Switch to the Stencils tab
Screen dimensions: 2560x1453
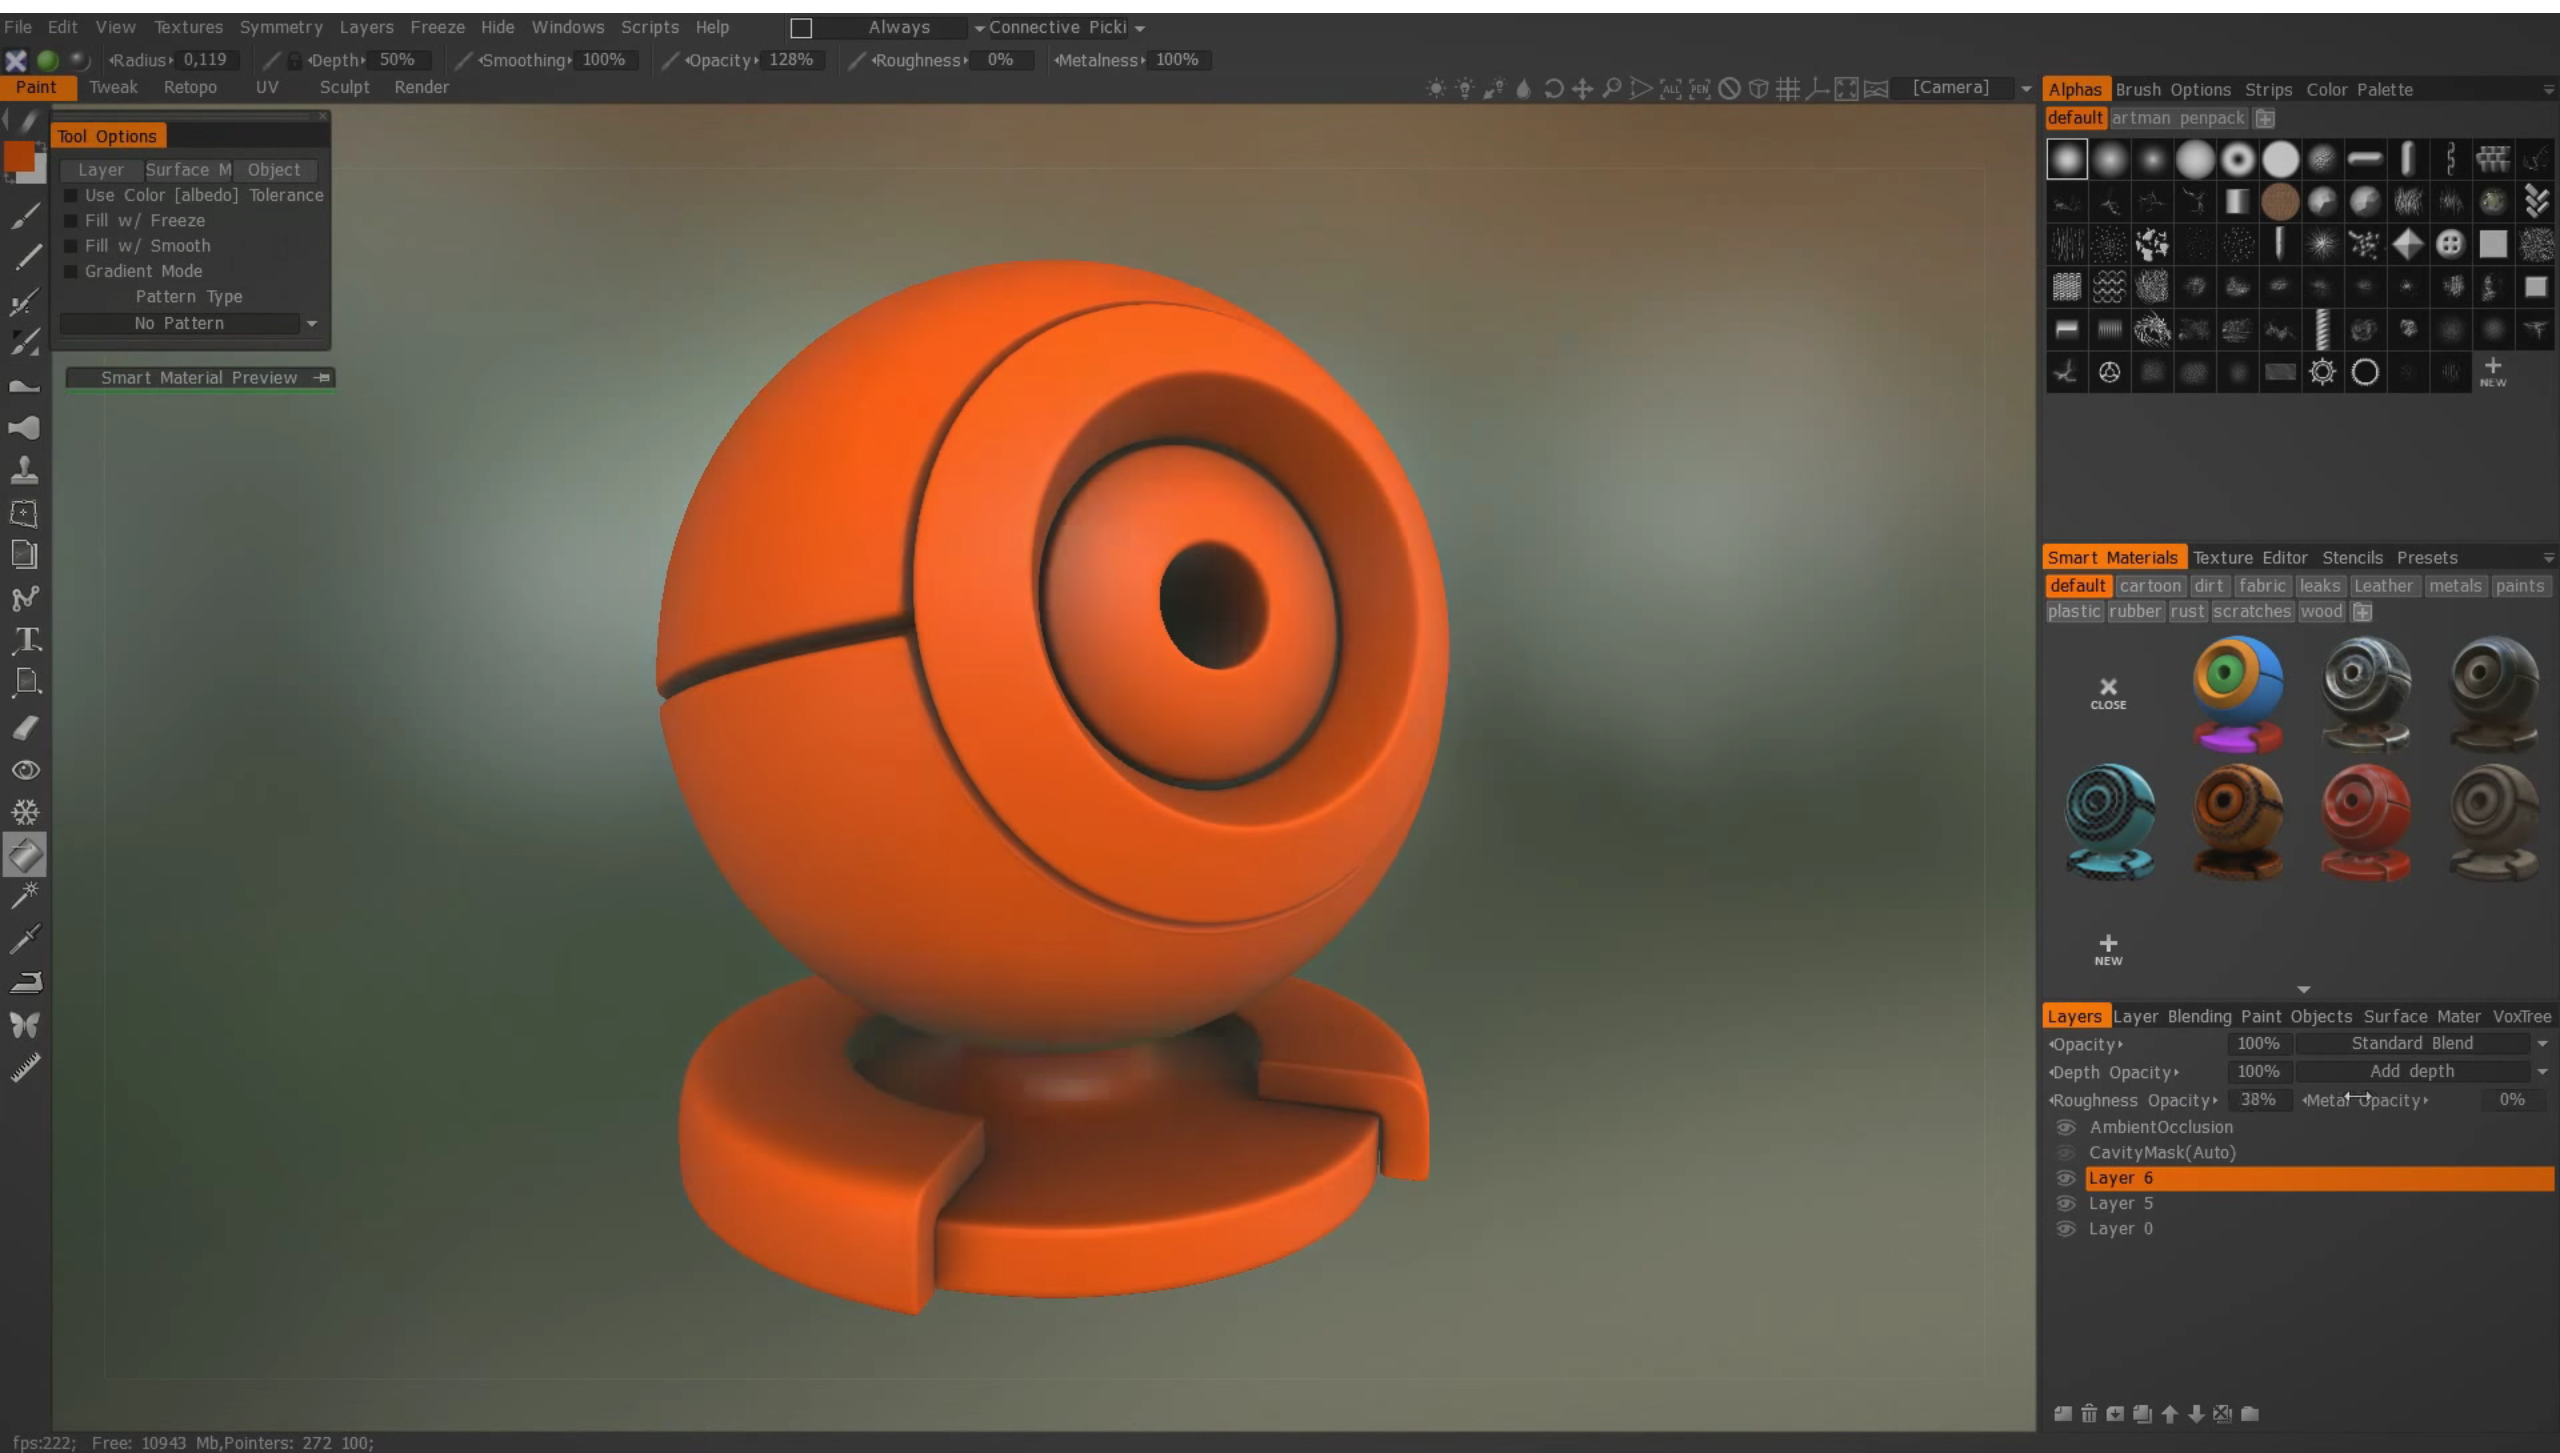pyautogui.click(x=2354, y=556)
